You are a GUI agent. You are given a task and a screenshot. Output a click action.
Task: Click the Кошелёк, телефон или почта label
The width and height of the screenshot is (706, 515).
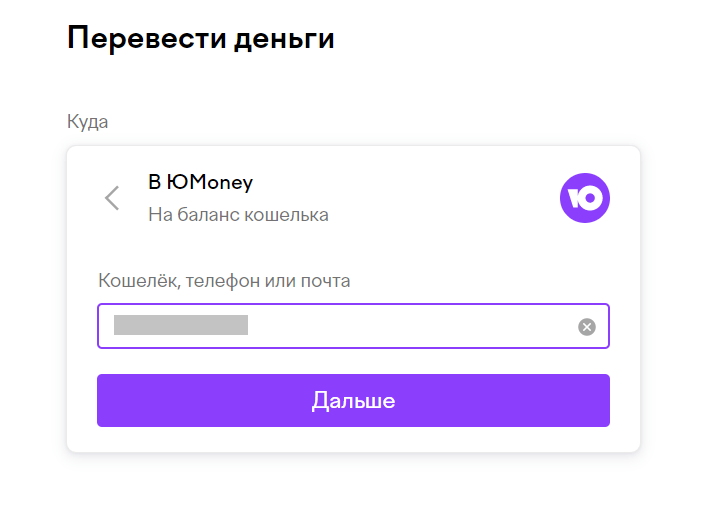224,280
